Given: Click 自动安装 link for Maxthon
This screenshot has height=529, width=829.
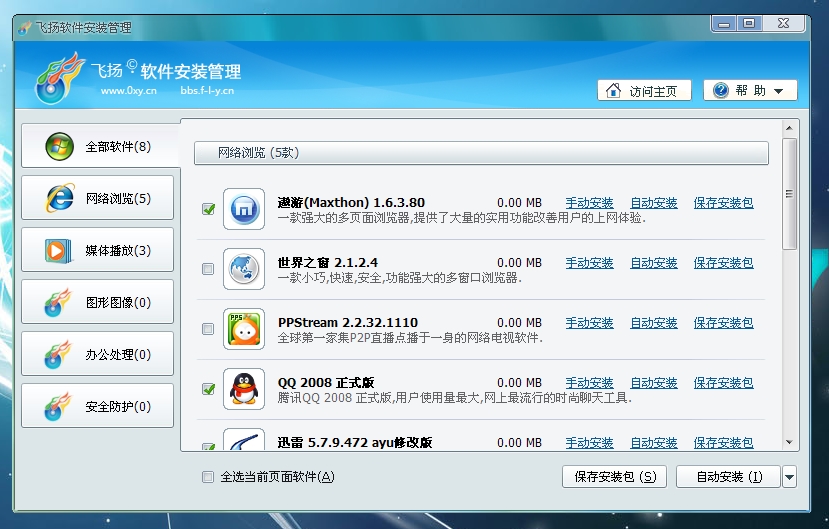Looking at the screenshot, I should tap(654, 203).
